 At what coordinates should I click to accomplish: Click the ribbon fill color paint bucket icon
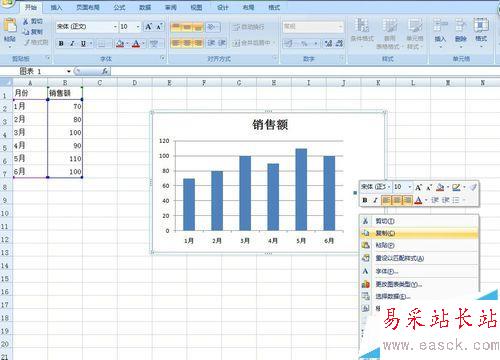tap(120, 44)
